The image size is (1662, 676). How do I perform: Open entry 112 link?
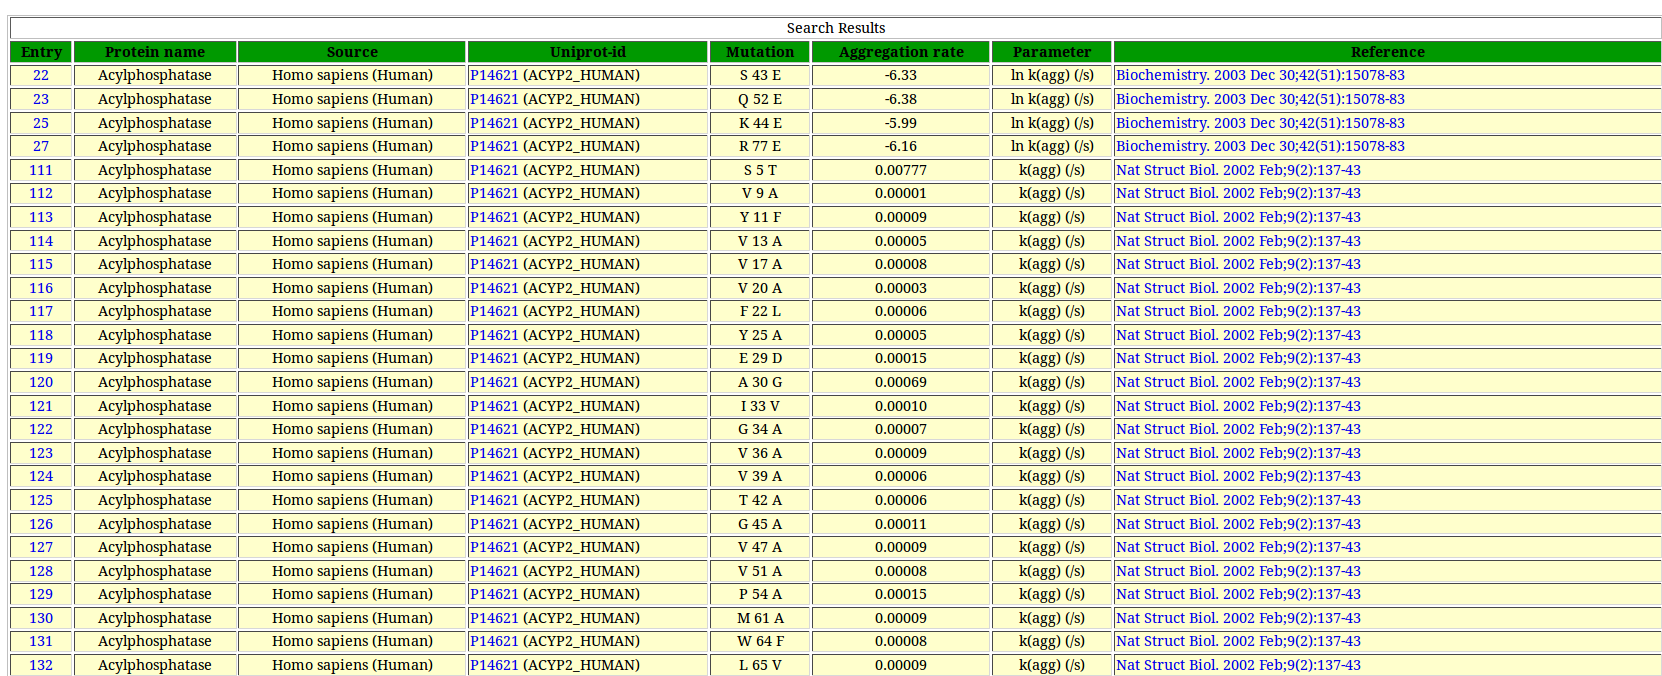(x=41, y=193)
